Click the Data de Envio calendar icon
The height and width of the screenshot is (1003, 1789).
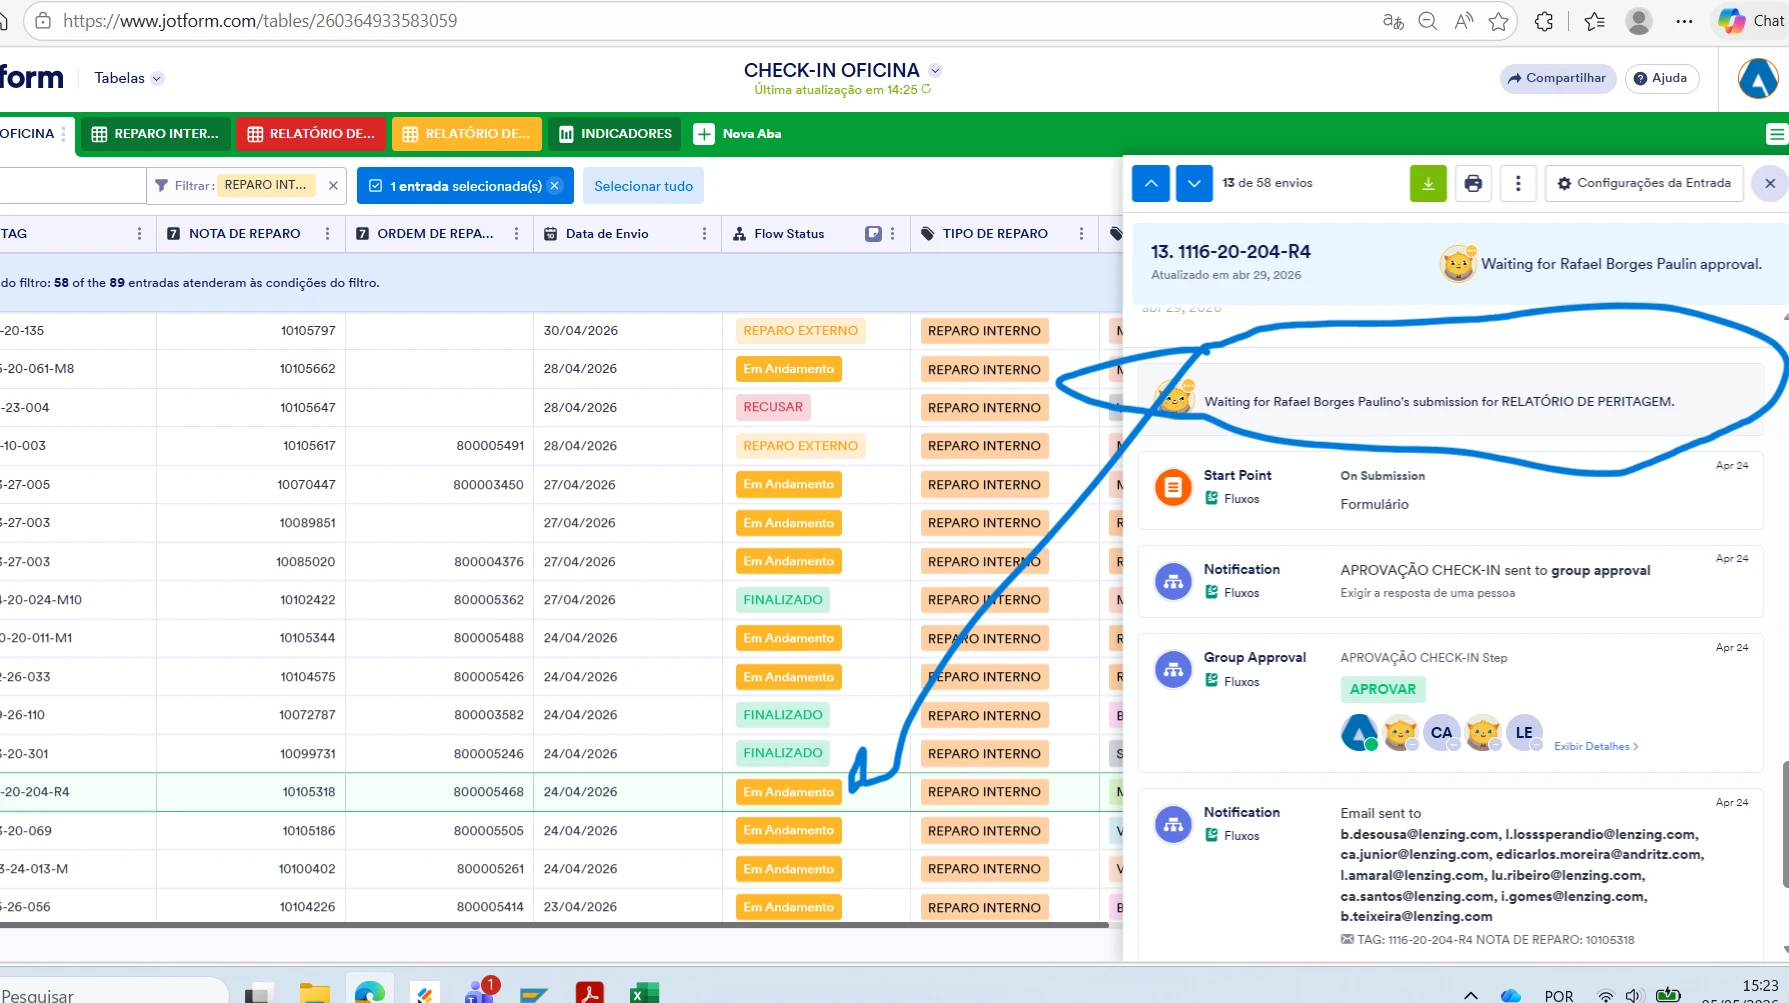pyautogui.click(x=550, y=234)
